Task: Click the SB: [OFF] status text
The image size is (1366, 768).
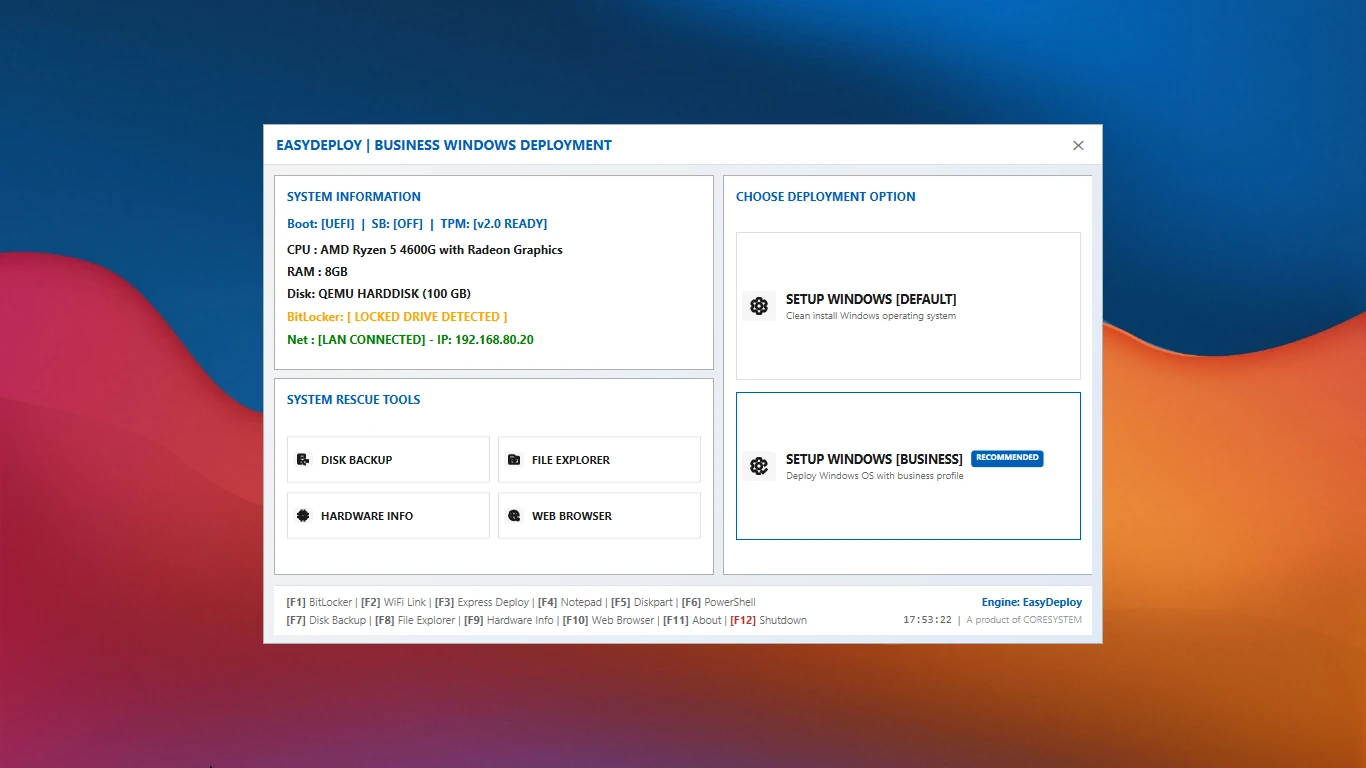Action: pyautogui.click(x=397, y=224)
